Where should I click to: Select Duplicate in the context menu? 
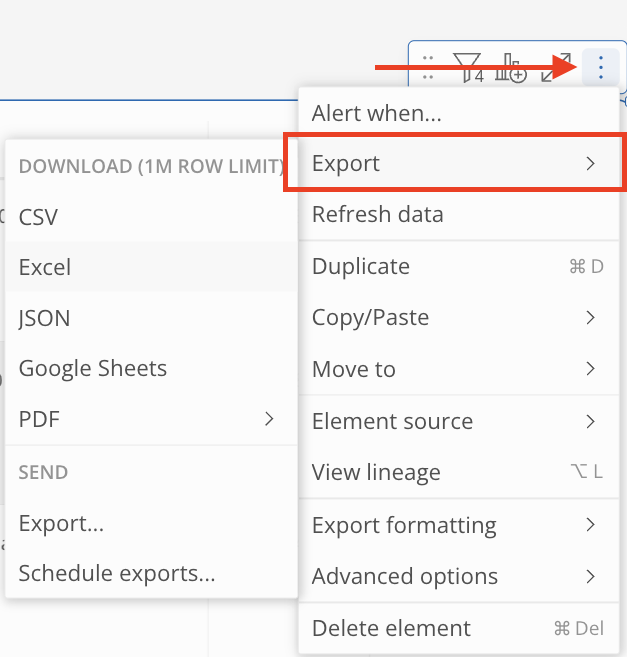tap(459, 266)
